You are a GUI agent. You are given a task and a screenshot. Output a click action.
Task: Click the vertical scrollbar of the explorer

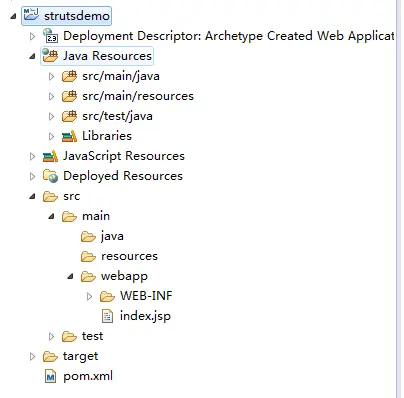(x=399, y=199)
